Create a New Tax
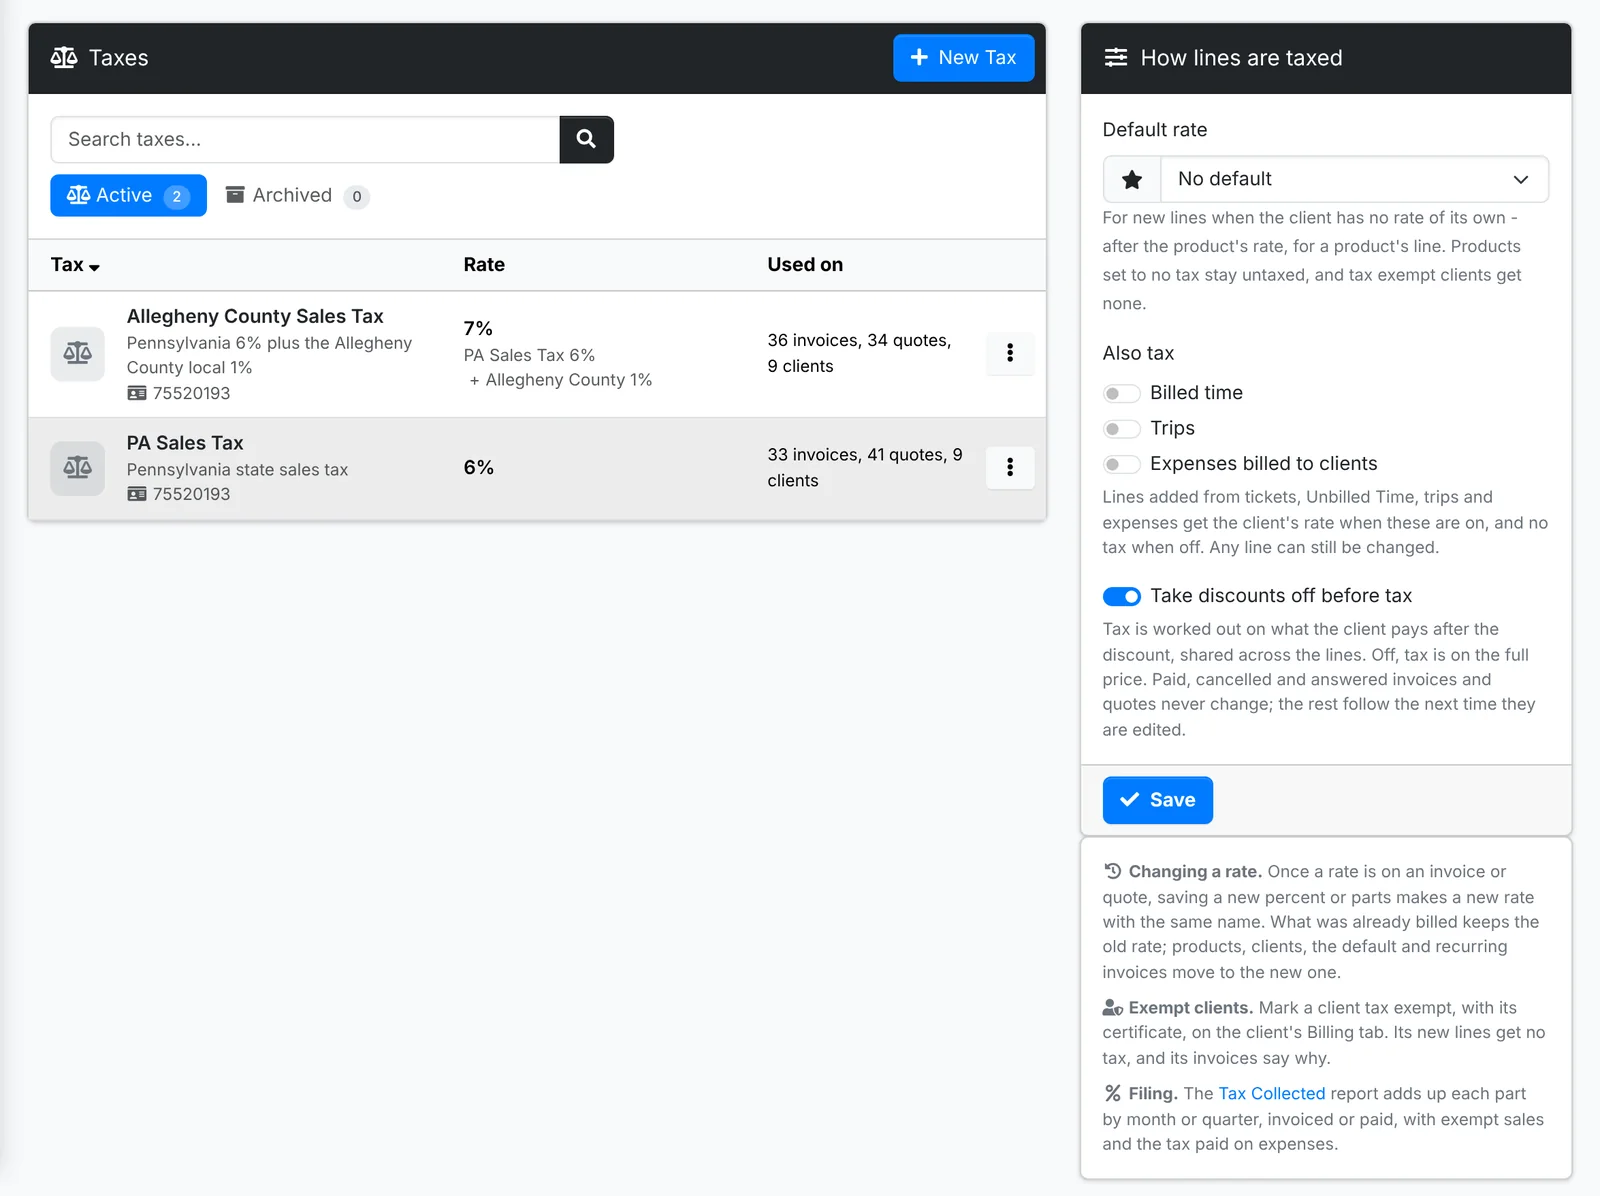This screenshot has width=1600, height=1196. click(x=963, y=58)
